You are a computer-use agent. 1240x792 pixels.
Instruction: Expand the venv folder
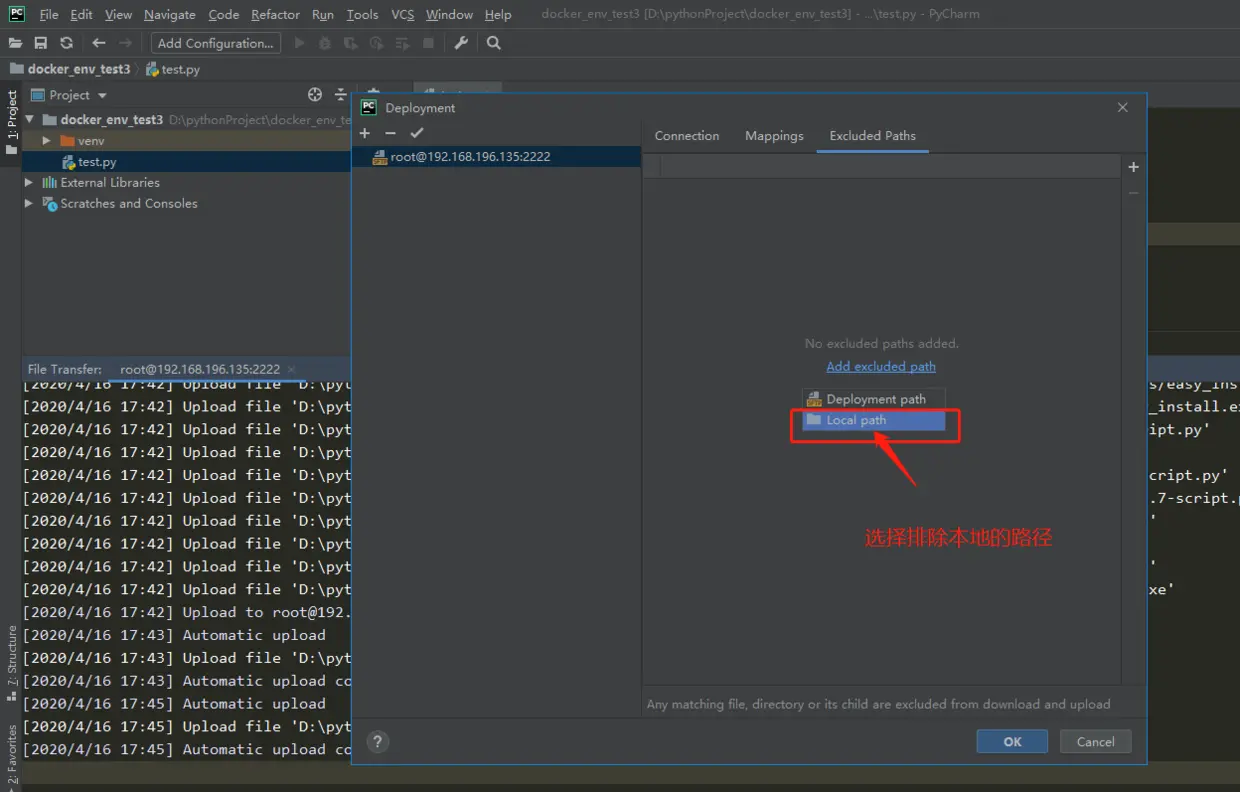tap(46, 141)
